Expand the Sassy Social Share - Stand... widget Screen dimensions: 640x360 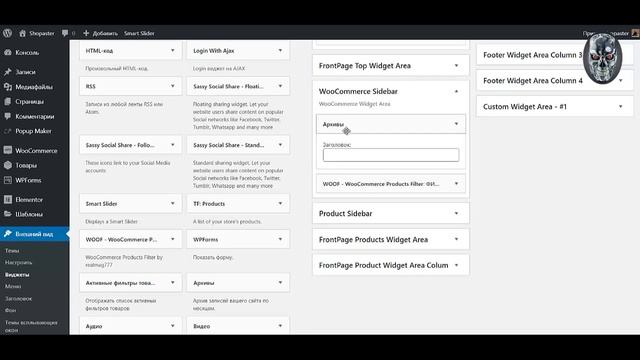280,145
